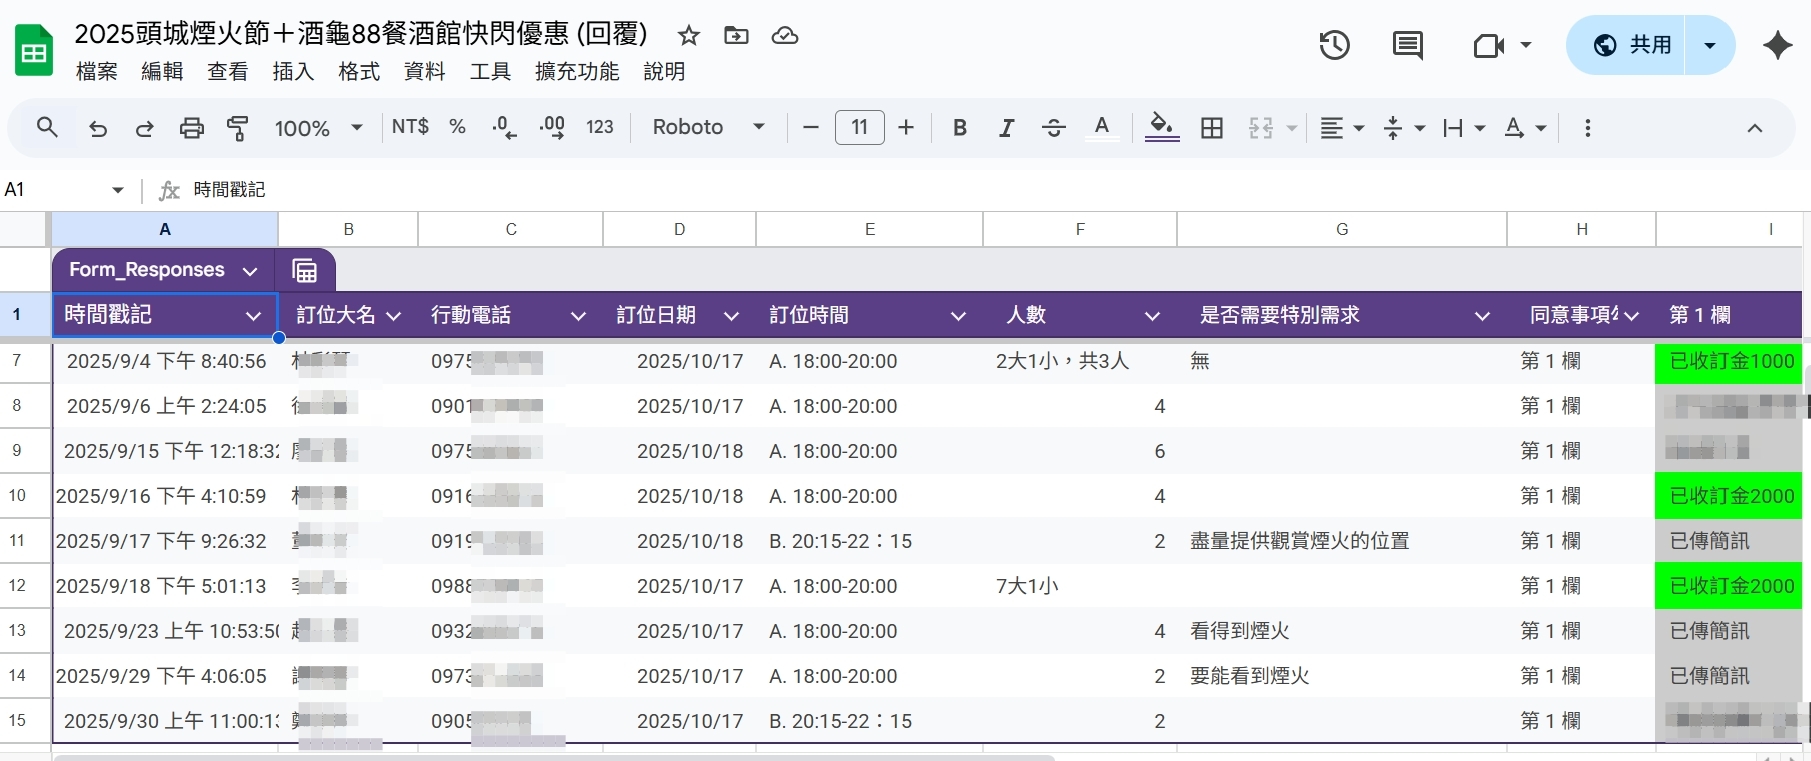1811x761 pixels.
Task: Search the menus with magnifier icon
Action: tap(47, 127)
